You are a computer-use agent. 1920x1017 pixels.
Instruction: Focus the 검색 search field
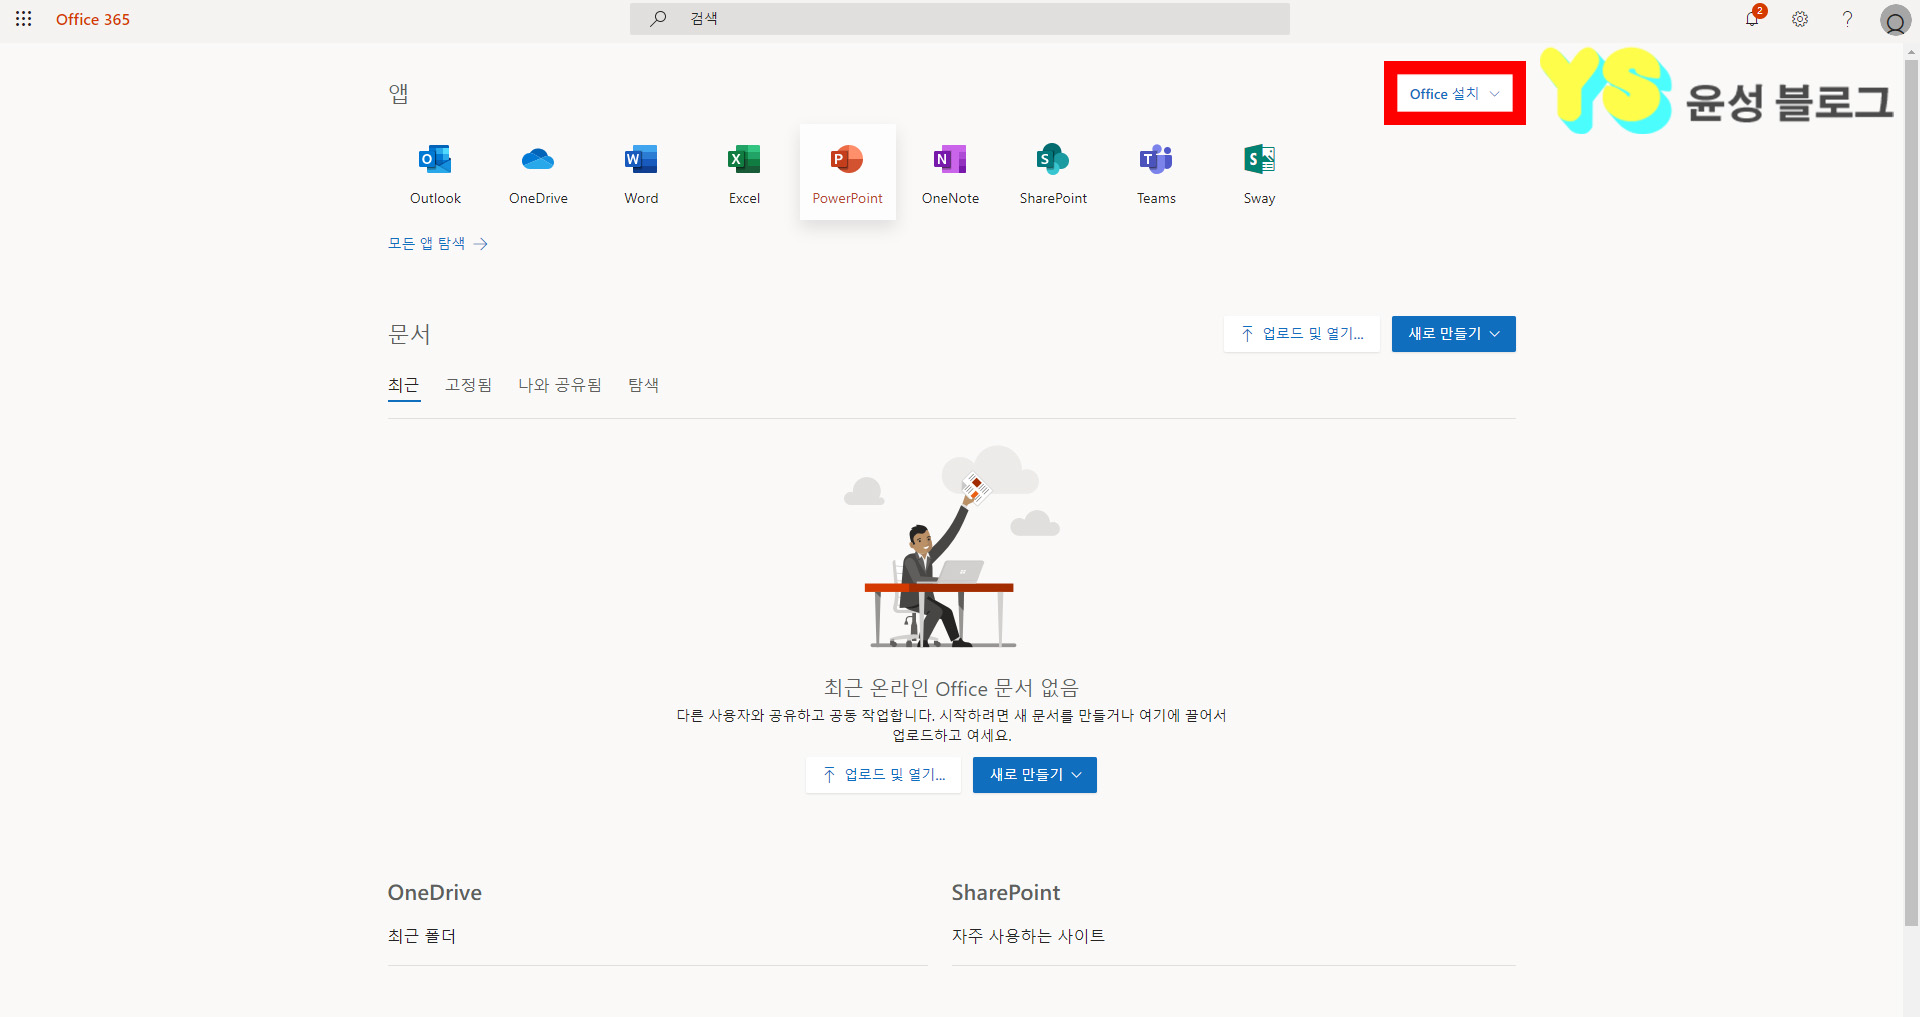click(x=960, y=19)
